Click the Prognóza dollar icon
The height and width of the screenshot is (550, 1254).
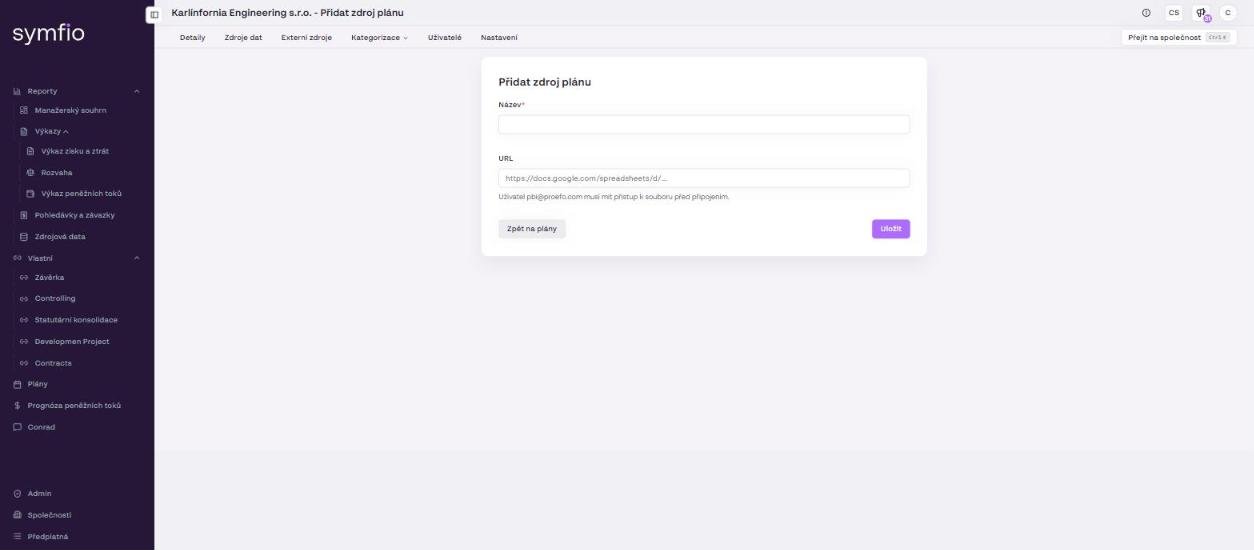tap(17, 405)
